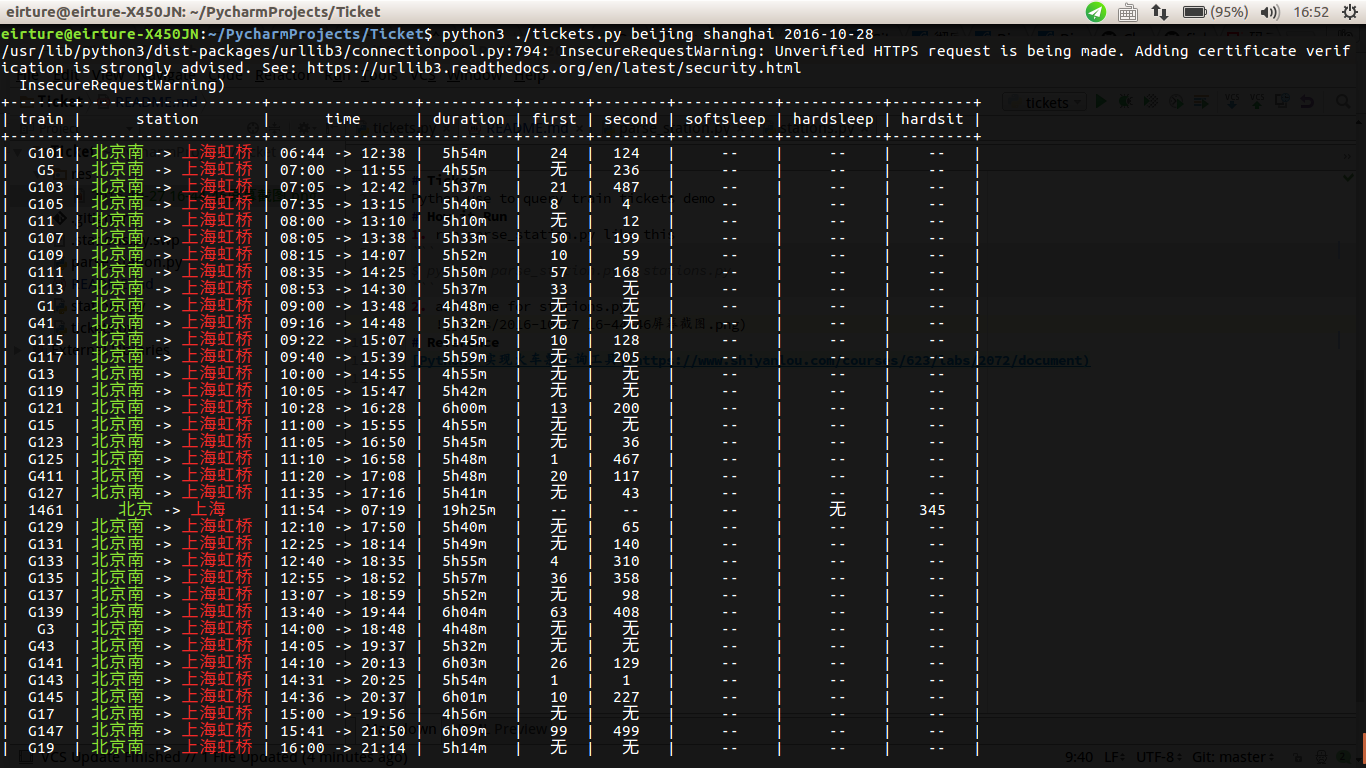Open the Git: master branch widget in PyCharm

click(1234, 757)
